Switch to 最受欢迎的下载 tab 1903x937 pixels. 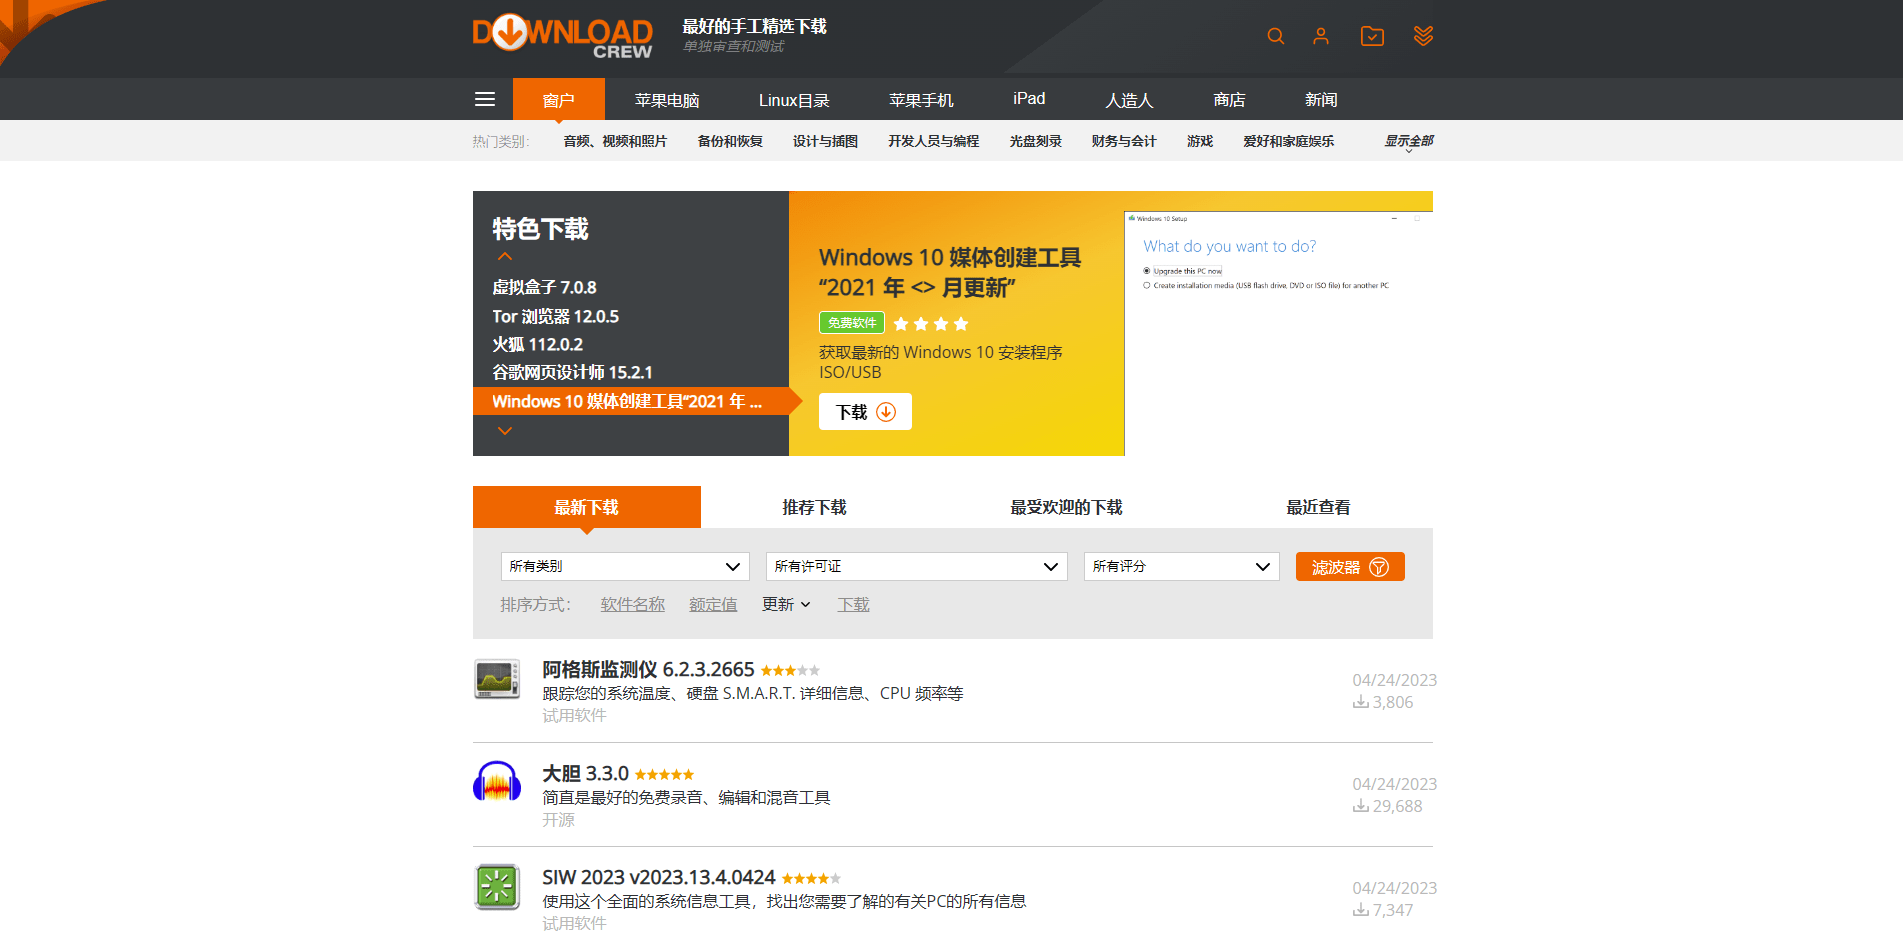point(1066,507)
